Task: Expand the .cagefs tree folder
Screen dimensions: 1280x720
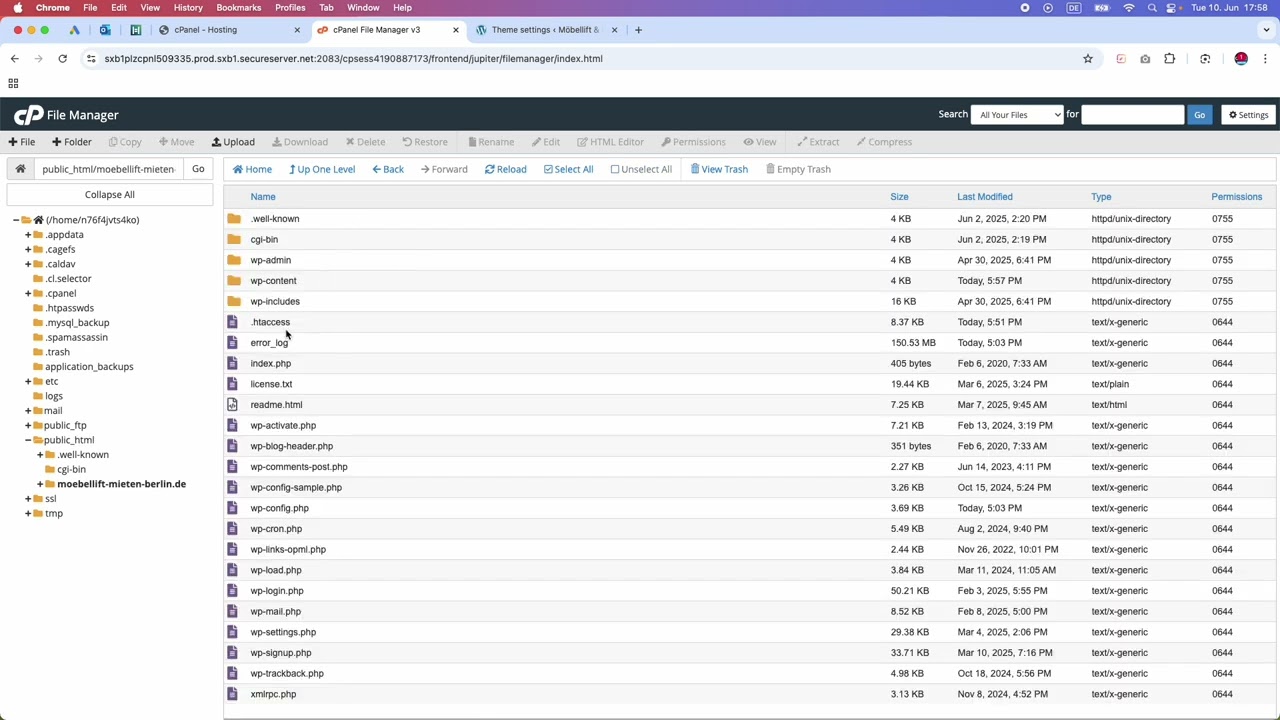Action: coord(28,249)
